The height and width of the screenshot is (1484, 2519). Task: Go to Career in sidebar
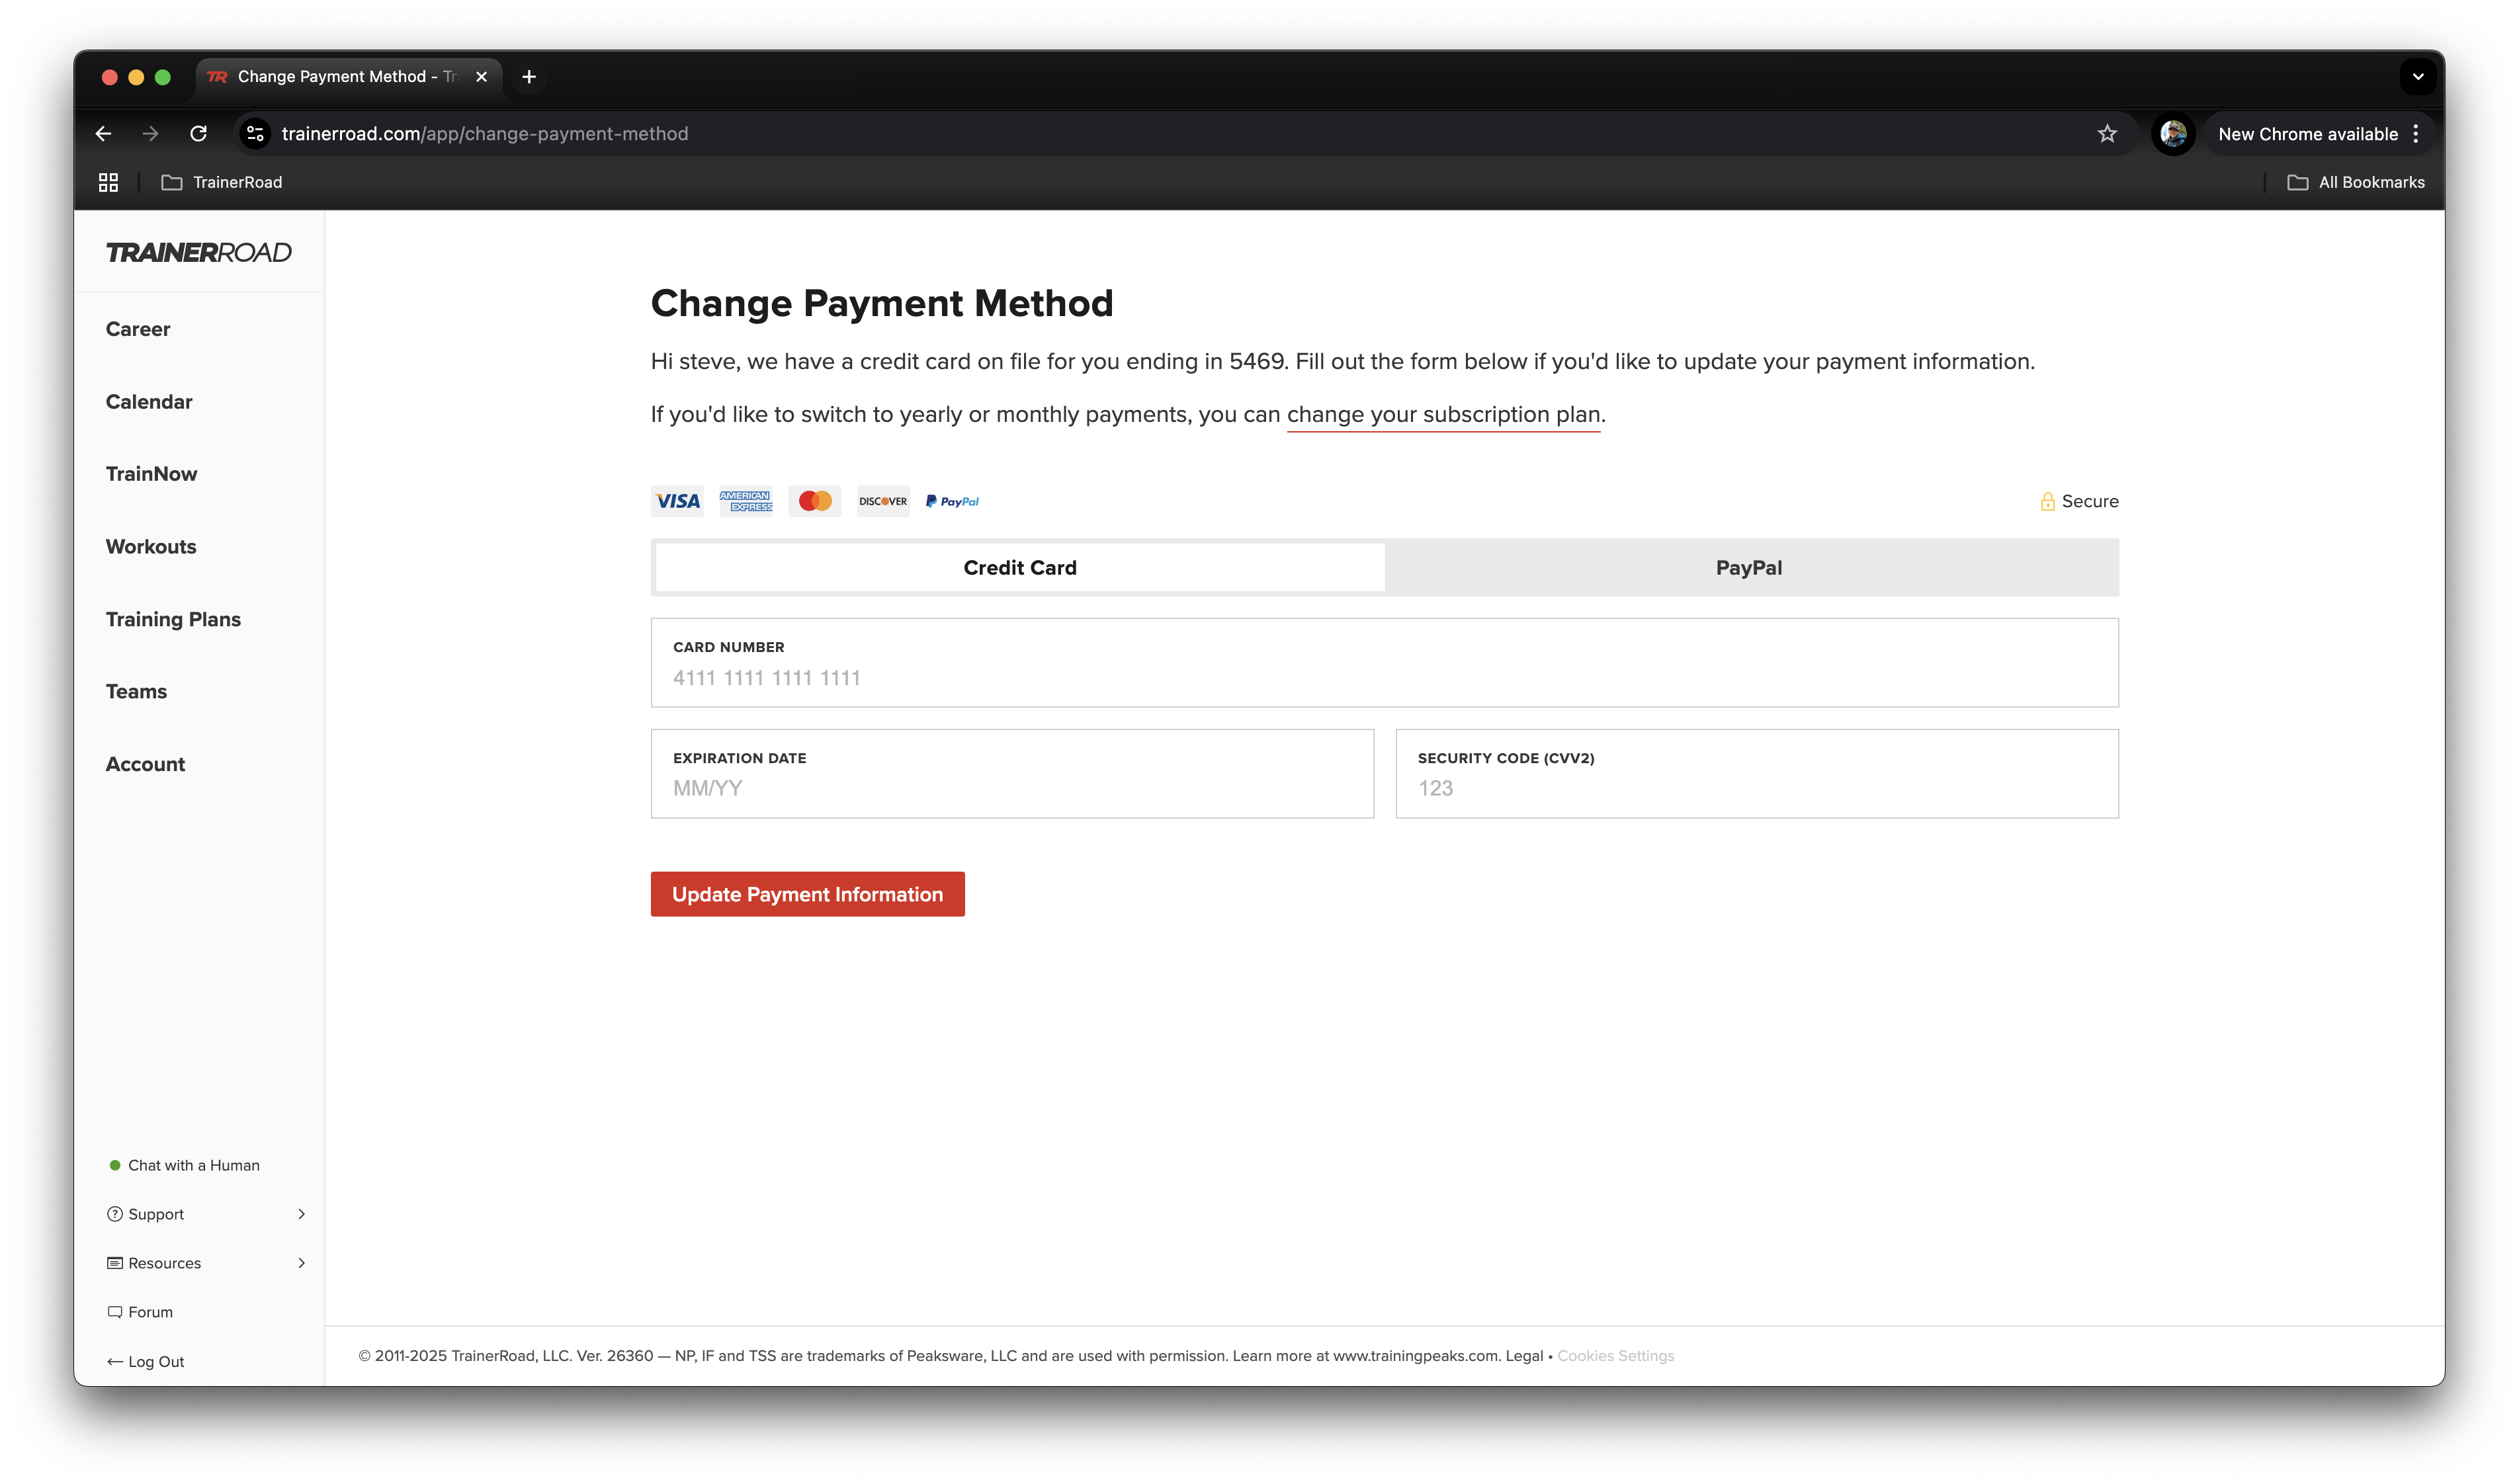138,329
